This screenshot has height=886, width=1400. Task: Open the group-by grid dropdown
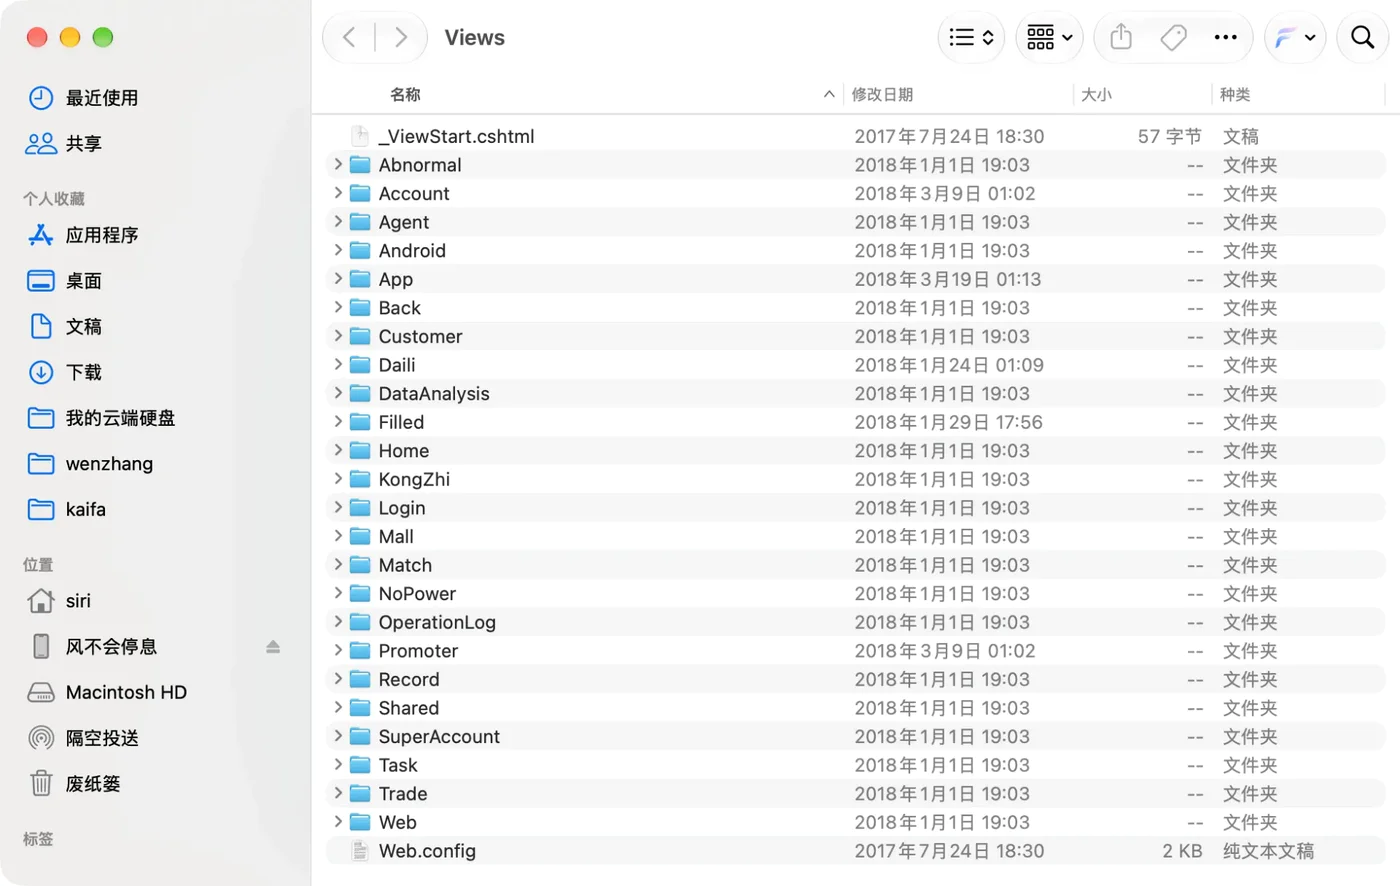(x=1049, y=38)
